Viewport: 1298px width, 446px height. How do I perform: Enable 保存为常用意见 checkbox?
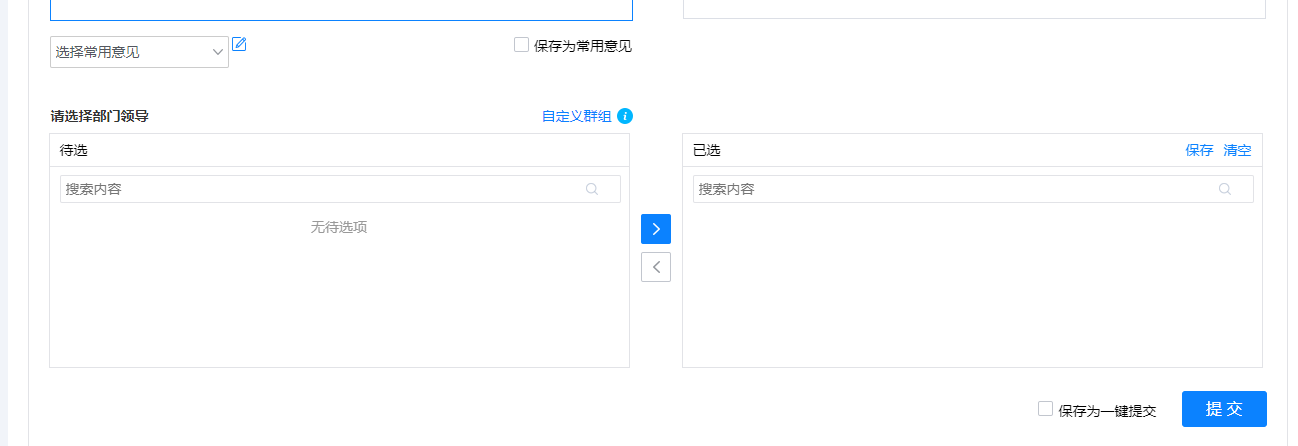[x=521, y=45]
